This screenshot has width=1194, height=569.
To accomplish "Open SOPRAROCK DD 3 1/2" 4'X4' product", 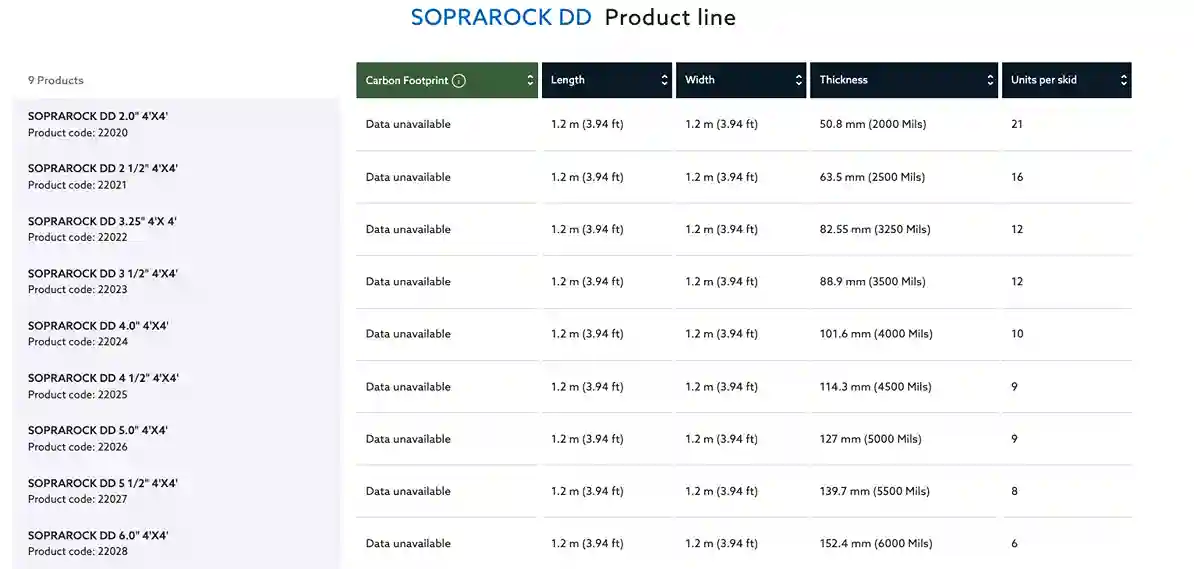I will 103,273.
